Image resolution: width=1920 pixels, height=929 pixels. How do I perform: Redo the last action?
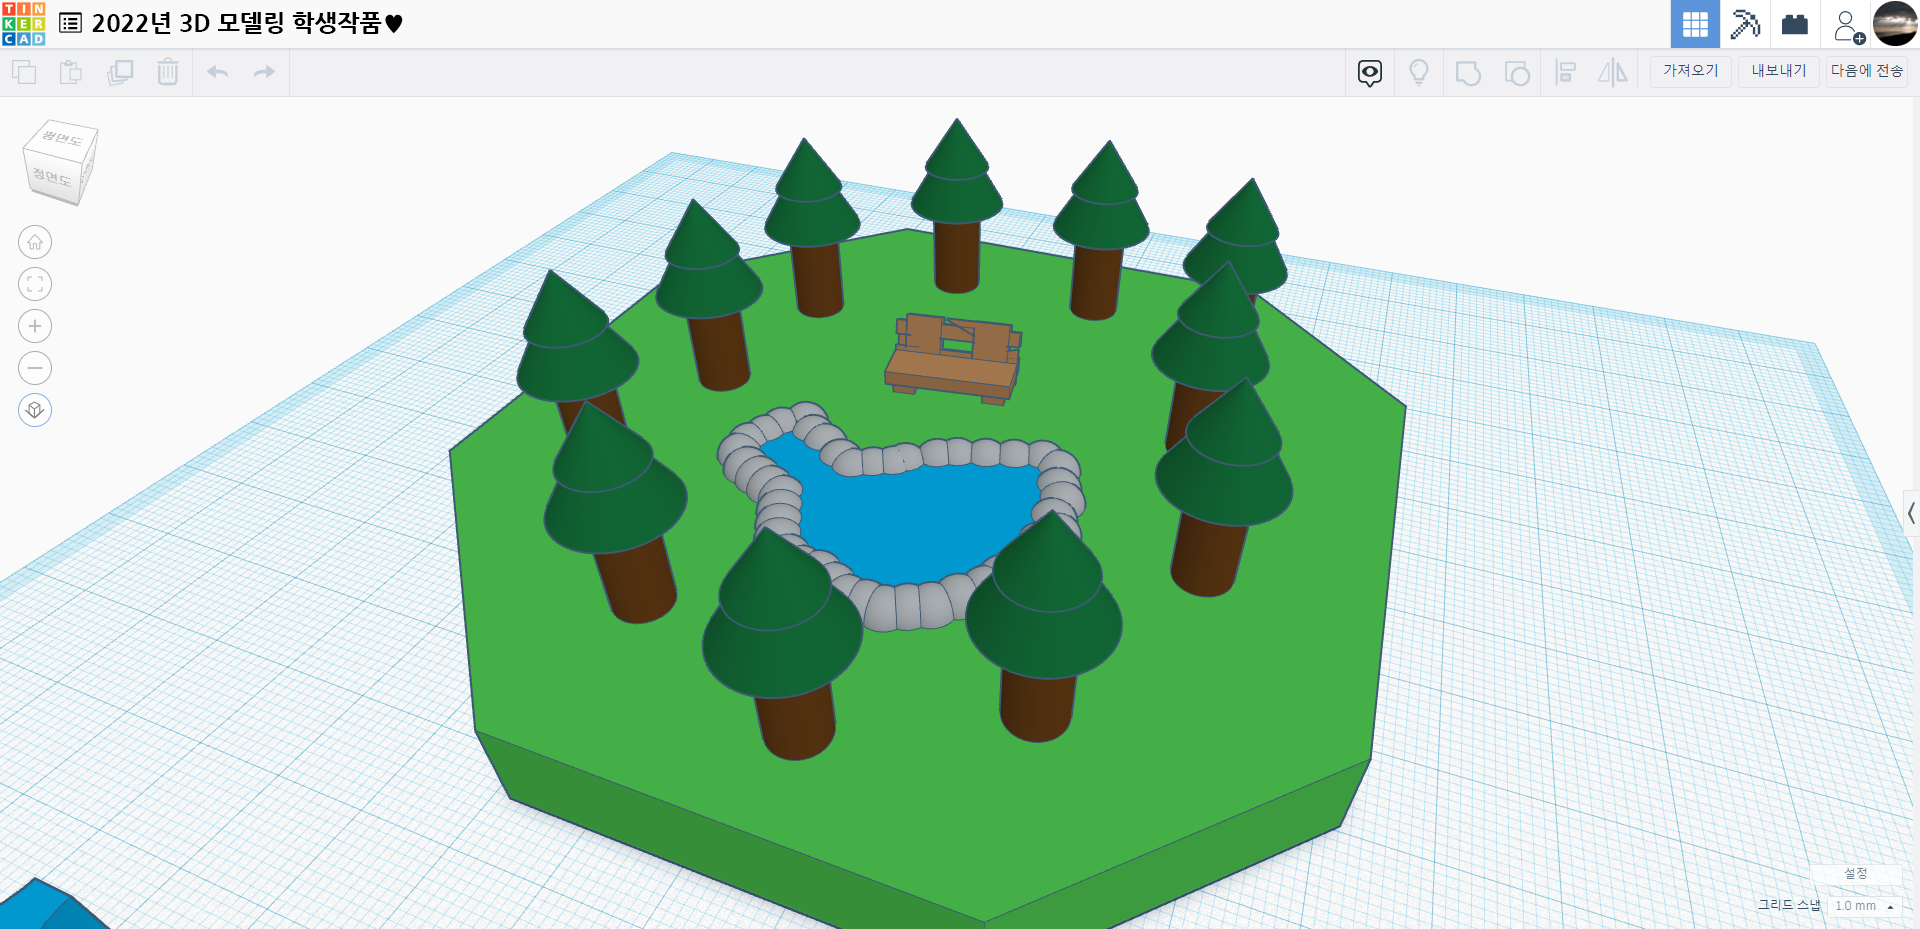(x=264, y=72)
